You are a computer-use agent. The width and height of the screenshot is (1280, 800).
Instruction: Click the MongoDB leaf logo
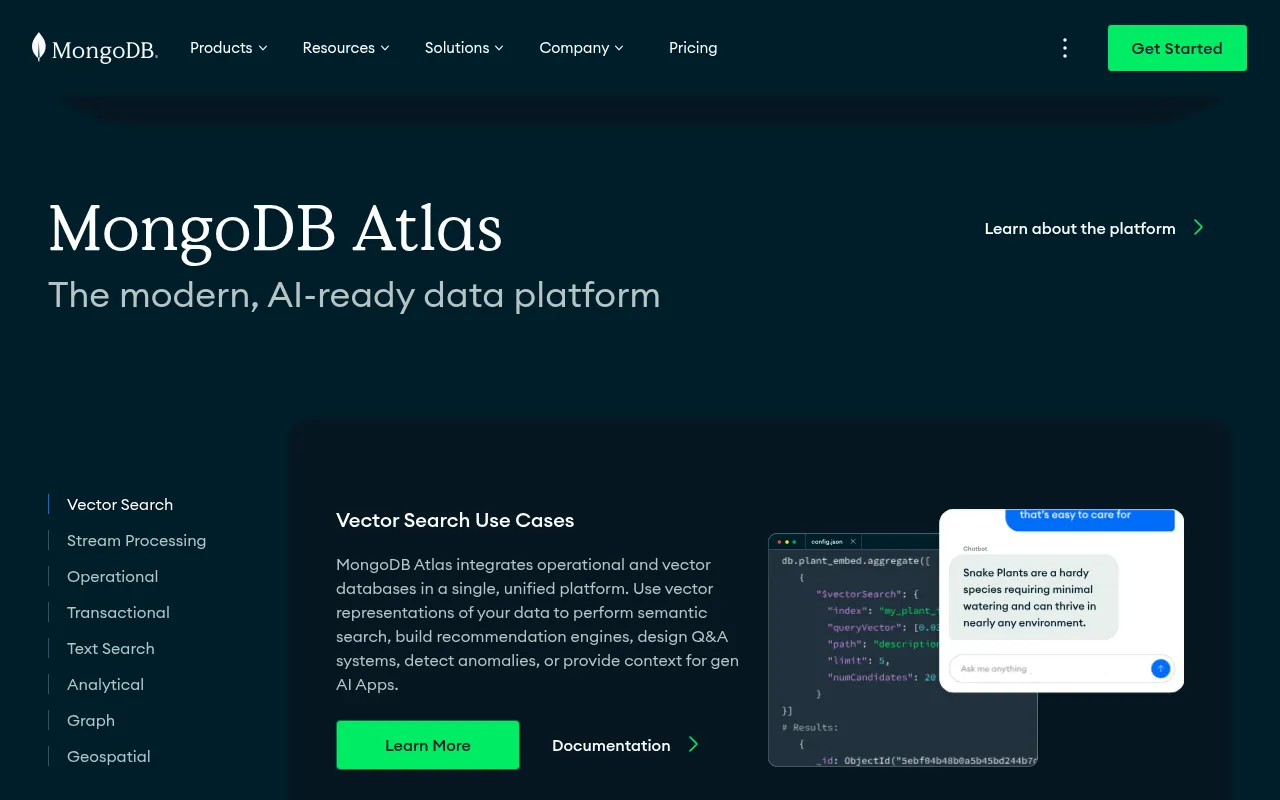38,47
